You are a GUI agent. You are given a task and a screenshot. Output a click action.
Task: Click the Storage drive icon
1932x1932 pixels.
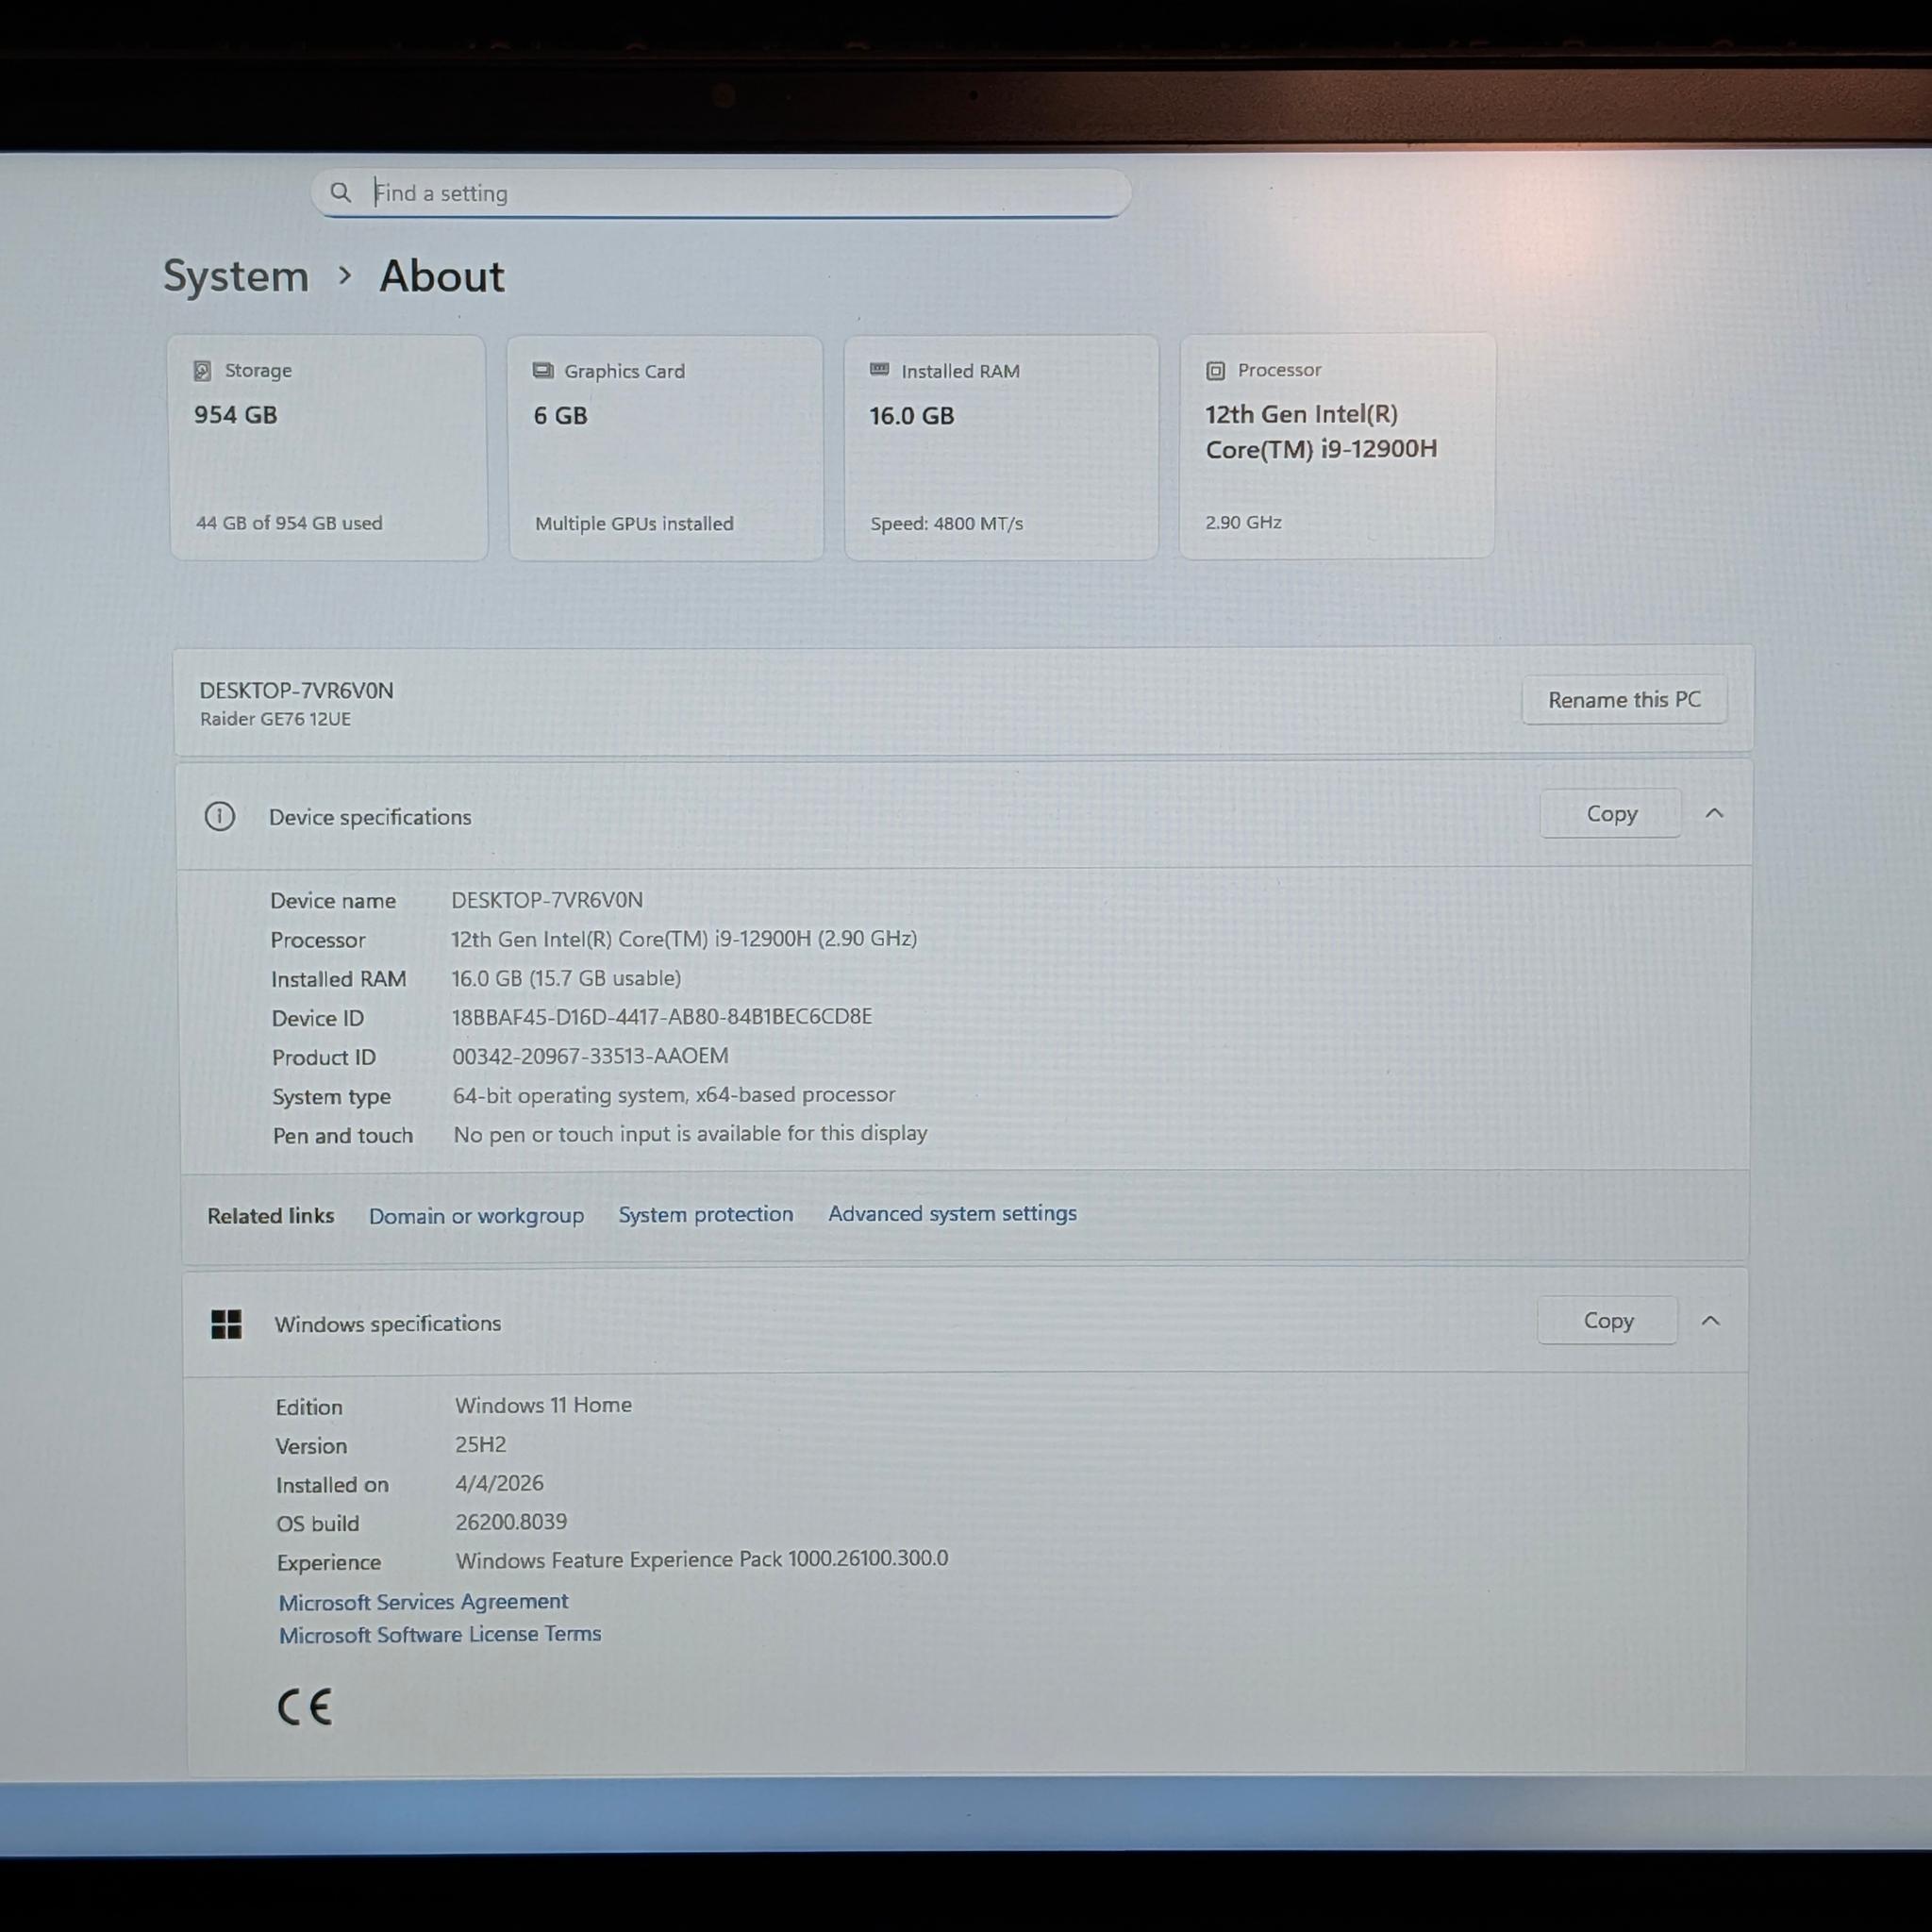click(x=202, y=371)
